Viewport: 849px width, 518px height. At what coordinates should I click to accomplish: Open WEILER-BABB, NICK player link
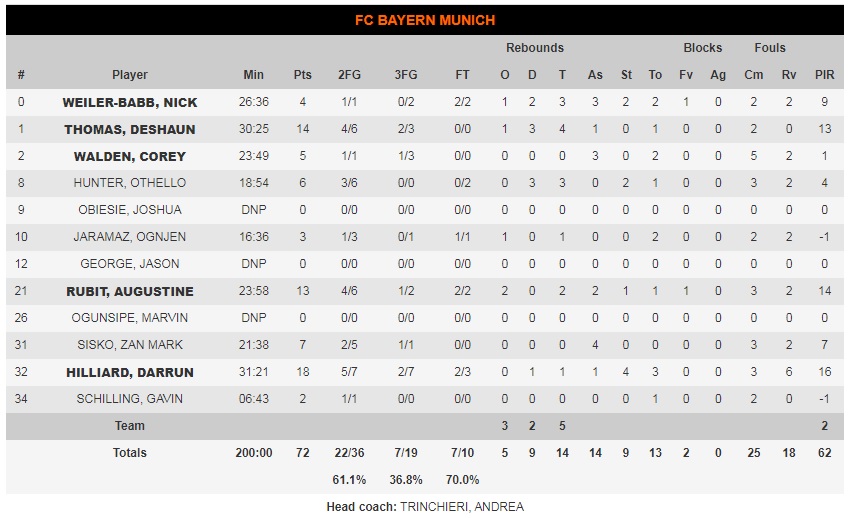129,102
